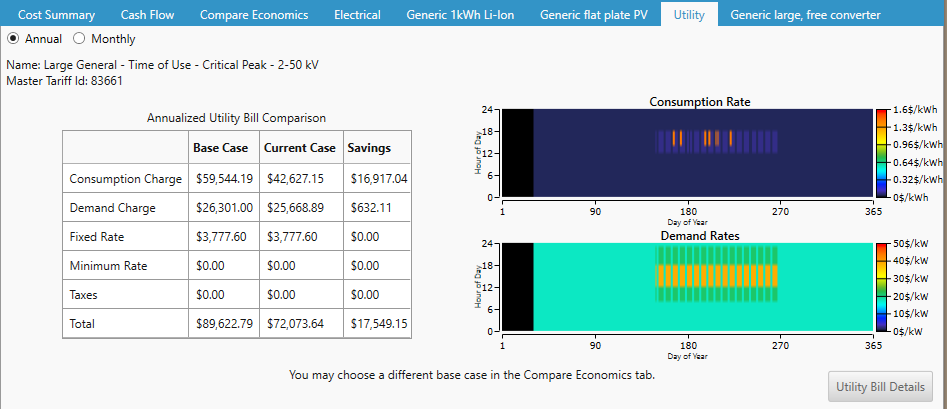Click the Total savings cell value

[x=378, y=324]
